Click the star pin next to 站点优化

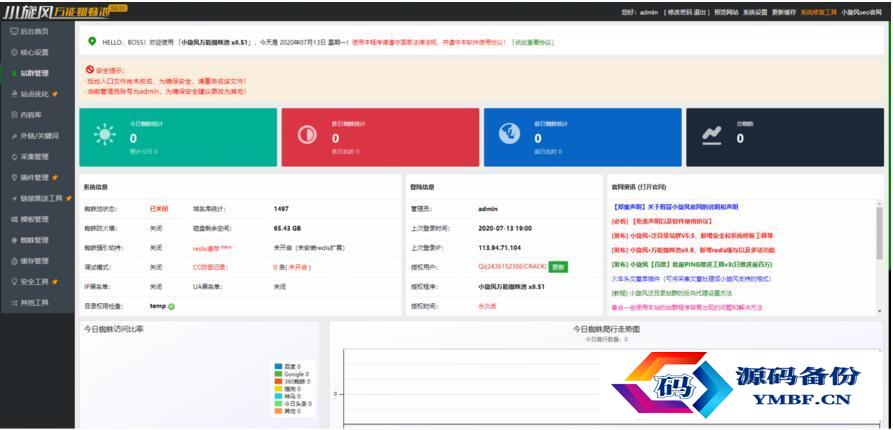pyautogui.click(x=55, y=94)
